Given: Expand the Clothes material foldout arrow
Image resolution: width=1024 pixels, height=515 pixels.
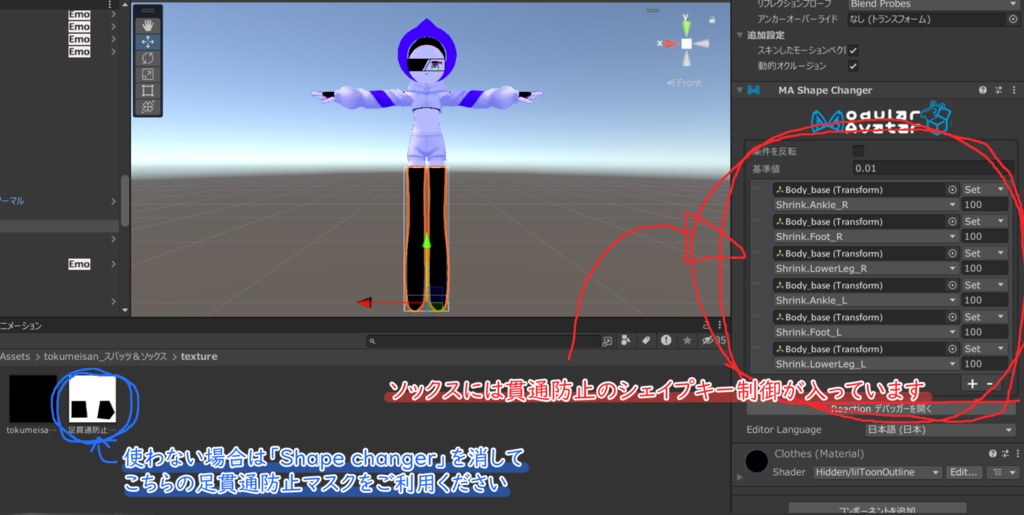Looking at the screenshot, I should click(x=740, y=477).
